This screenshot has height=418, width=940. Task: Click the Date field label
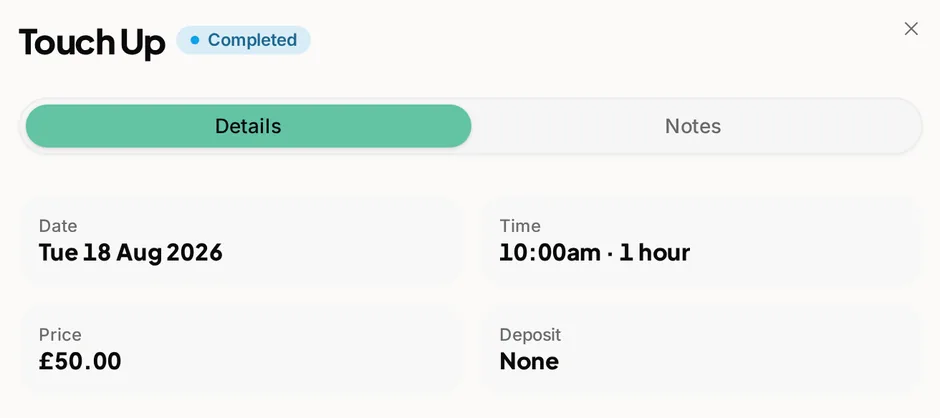pyautogui.click(x=58, y=225)
